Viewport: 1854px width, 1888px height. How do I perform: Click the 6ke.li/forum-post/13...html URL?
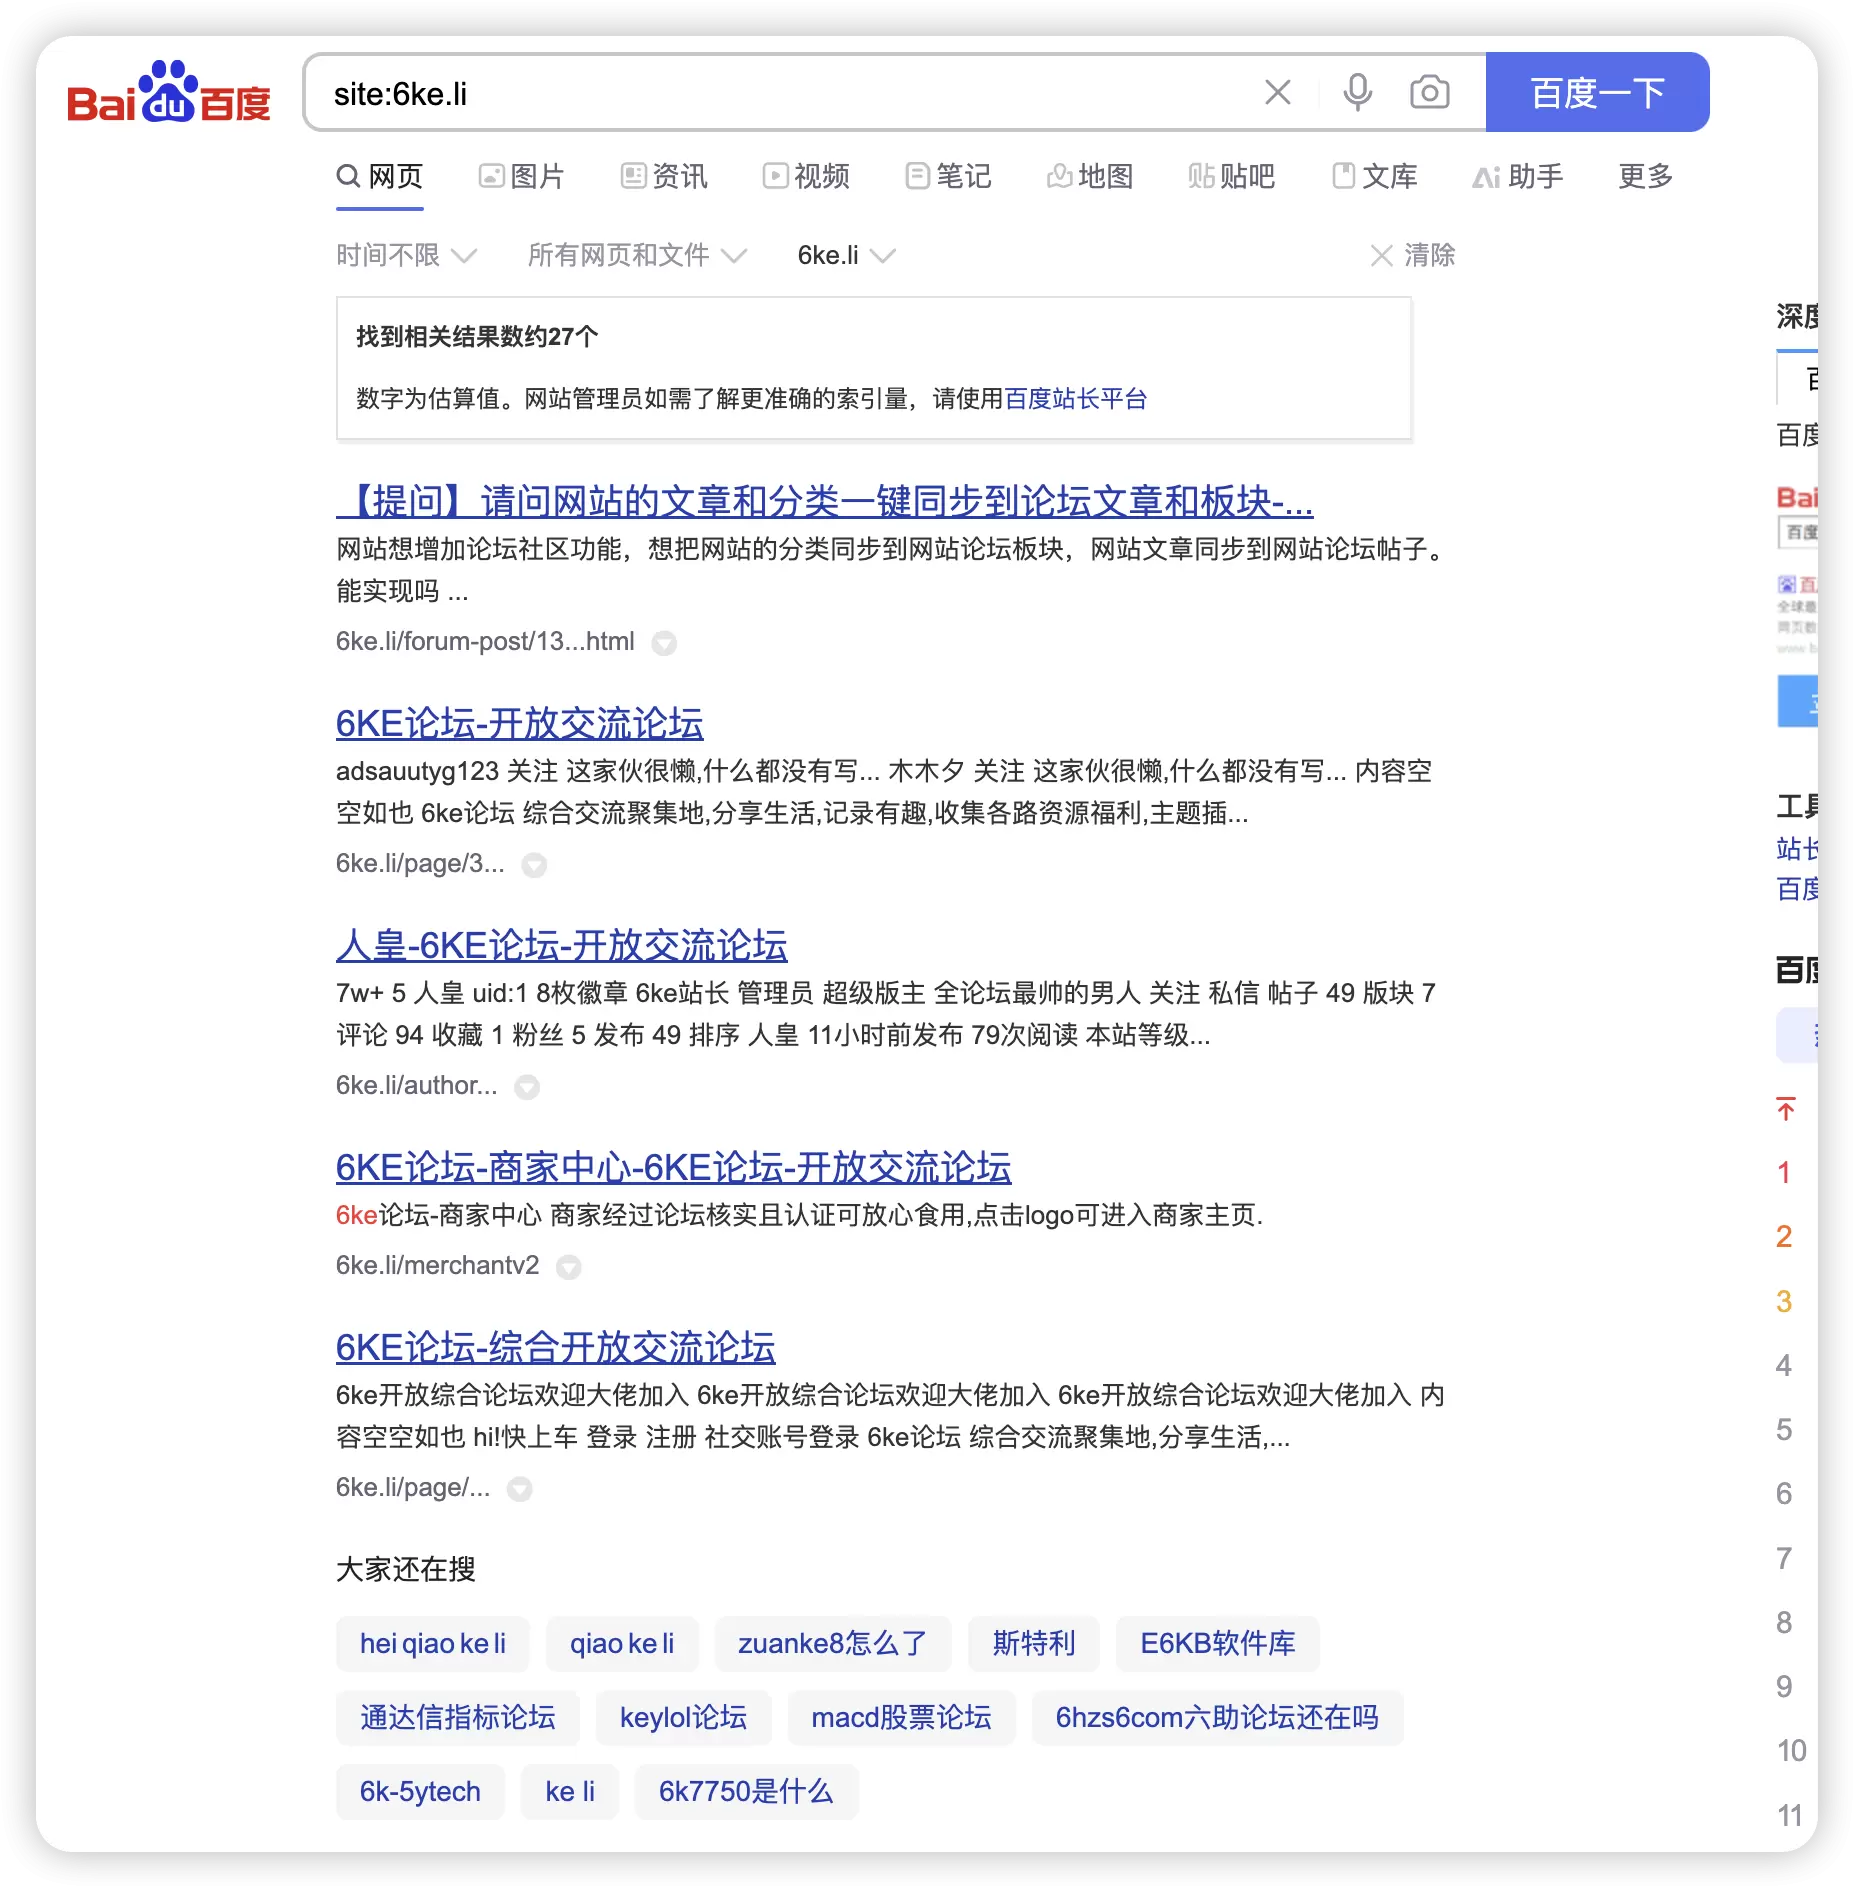coord(485,642)
